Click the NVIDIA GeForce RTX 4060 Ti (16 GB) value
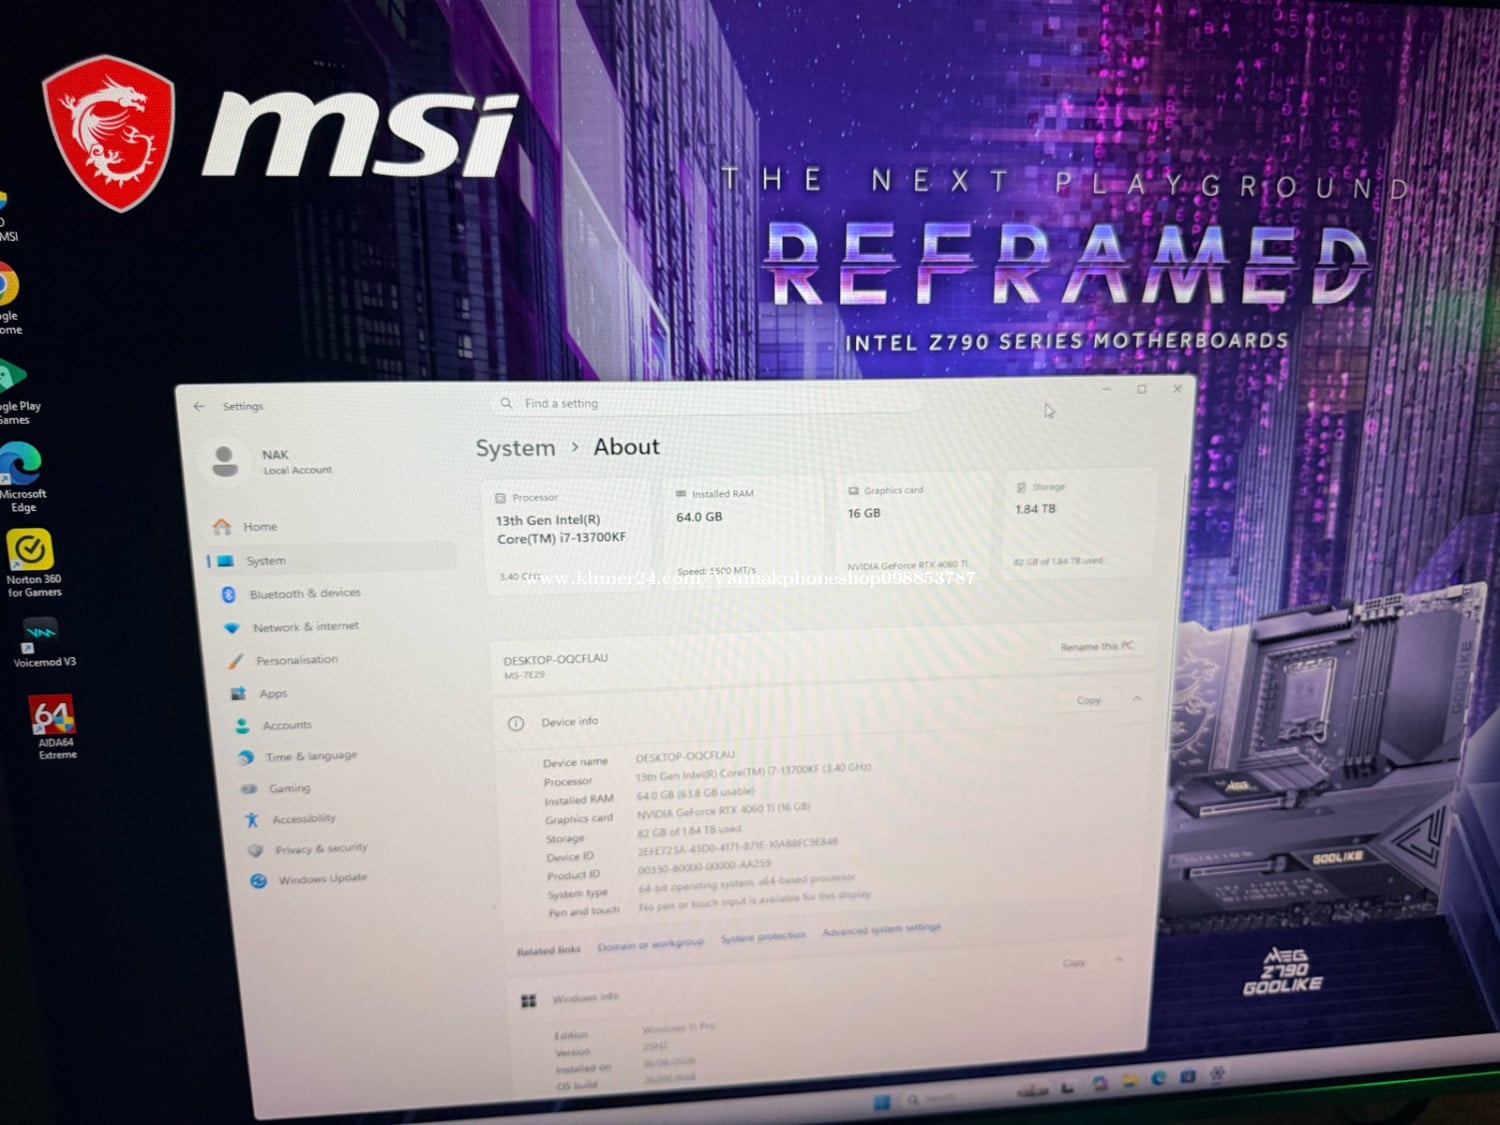The width and height of the screenshot is (1500, 1125). pos(723,810)
